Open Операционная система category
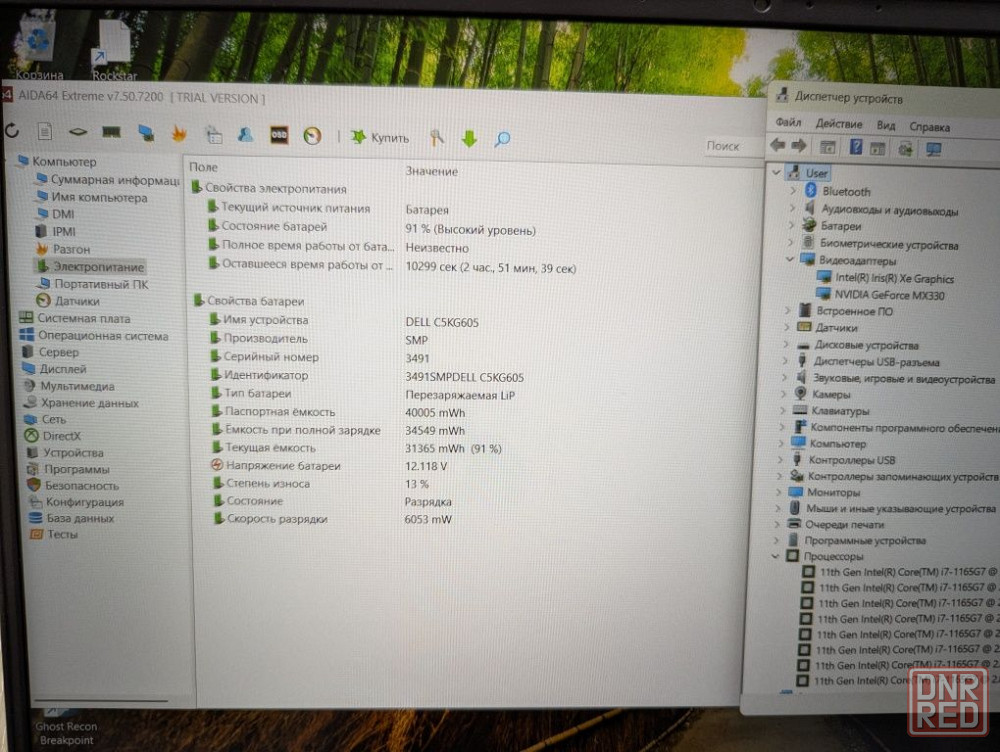The width and height of the screenshot is (1000, 752). pos(94,335)
